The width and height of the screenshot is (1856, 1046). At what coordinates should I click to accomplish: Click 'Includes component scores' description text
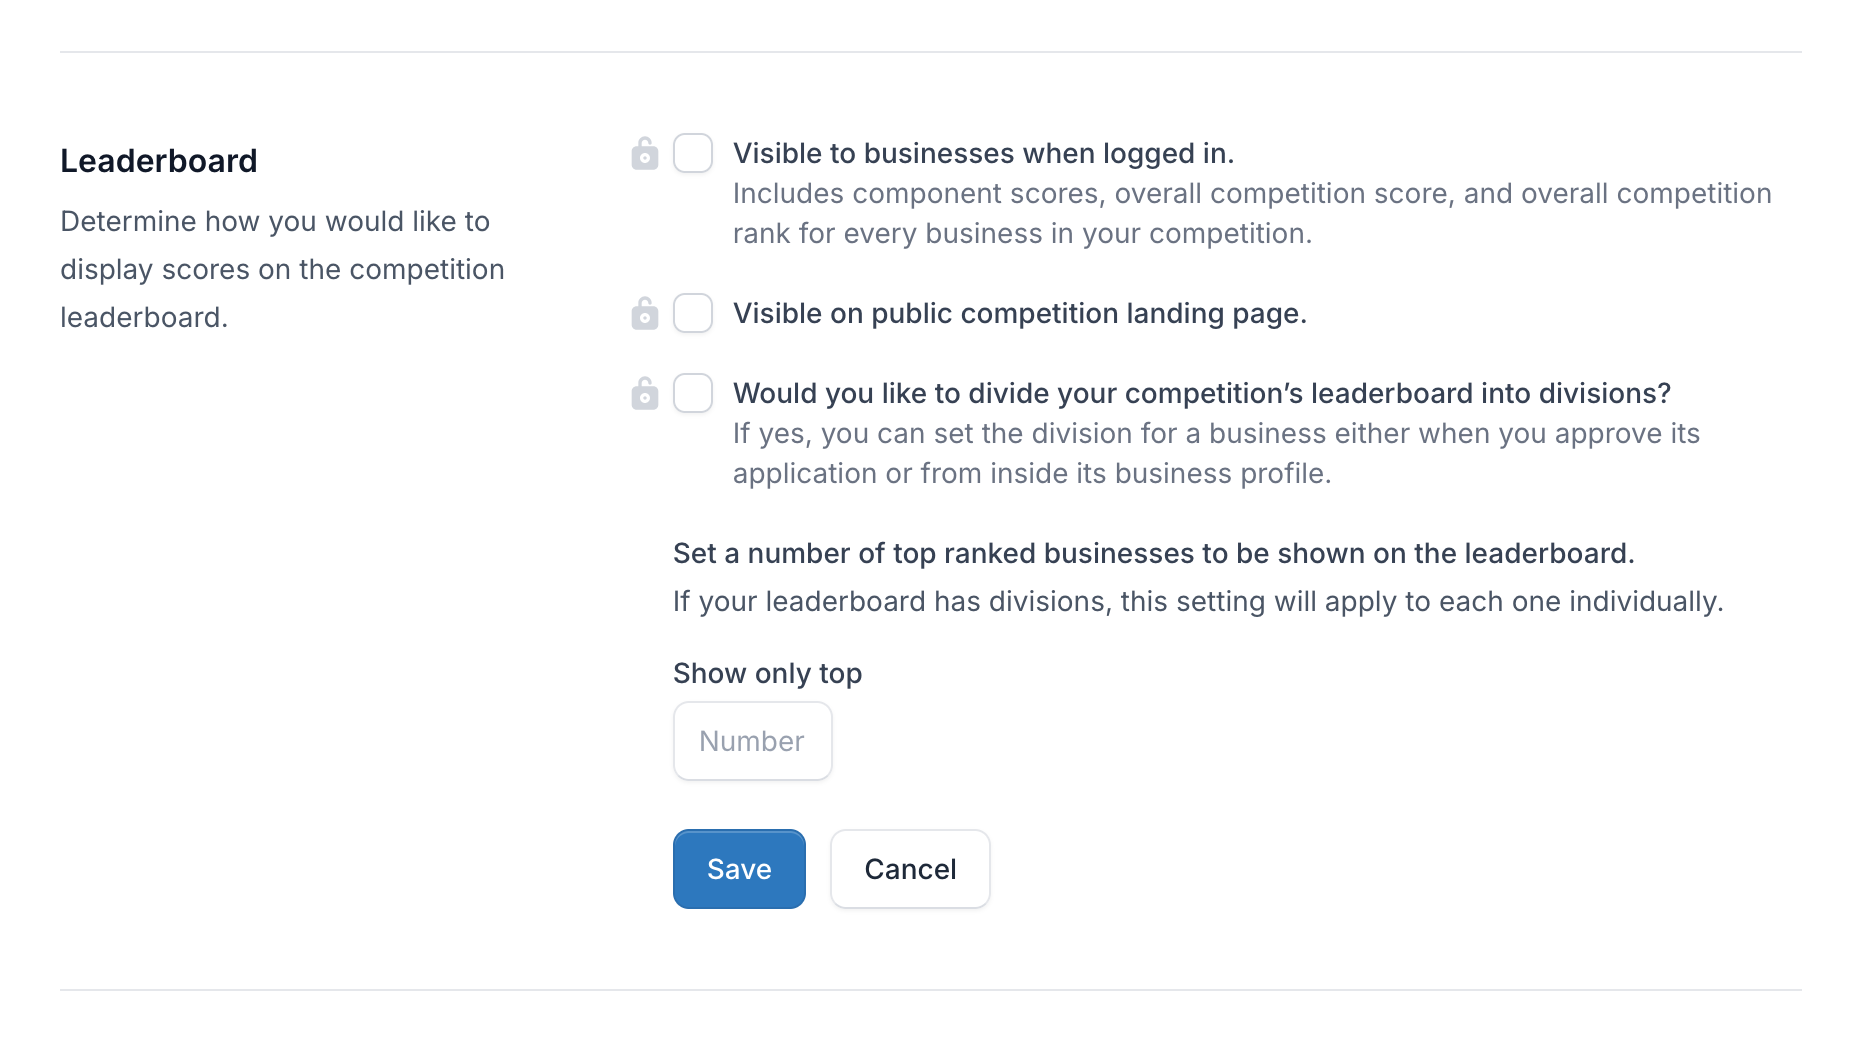pyautogui.click(x=1251, y=213)
